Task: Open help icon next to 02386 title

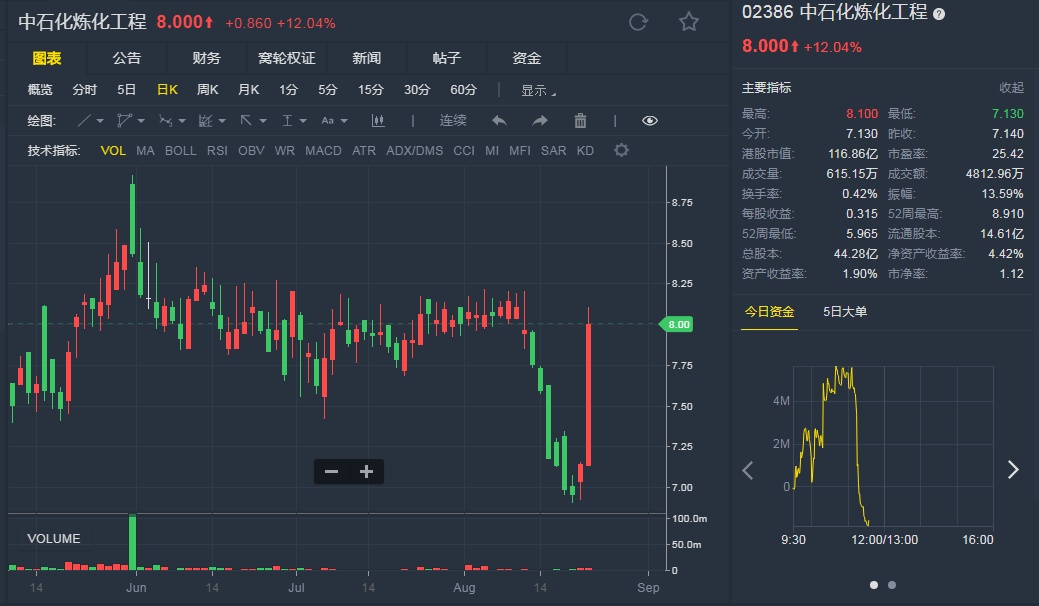Action: click(x=939, y=14)
